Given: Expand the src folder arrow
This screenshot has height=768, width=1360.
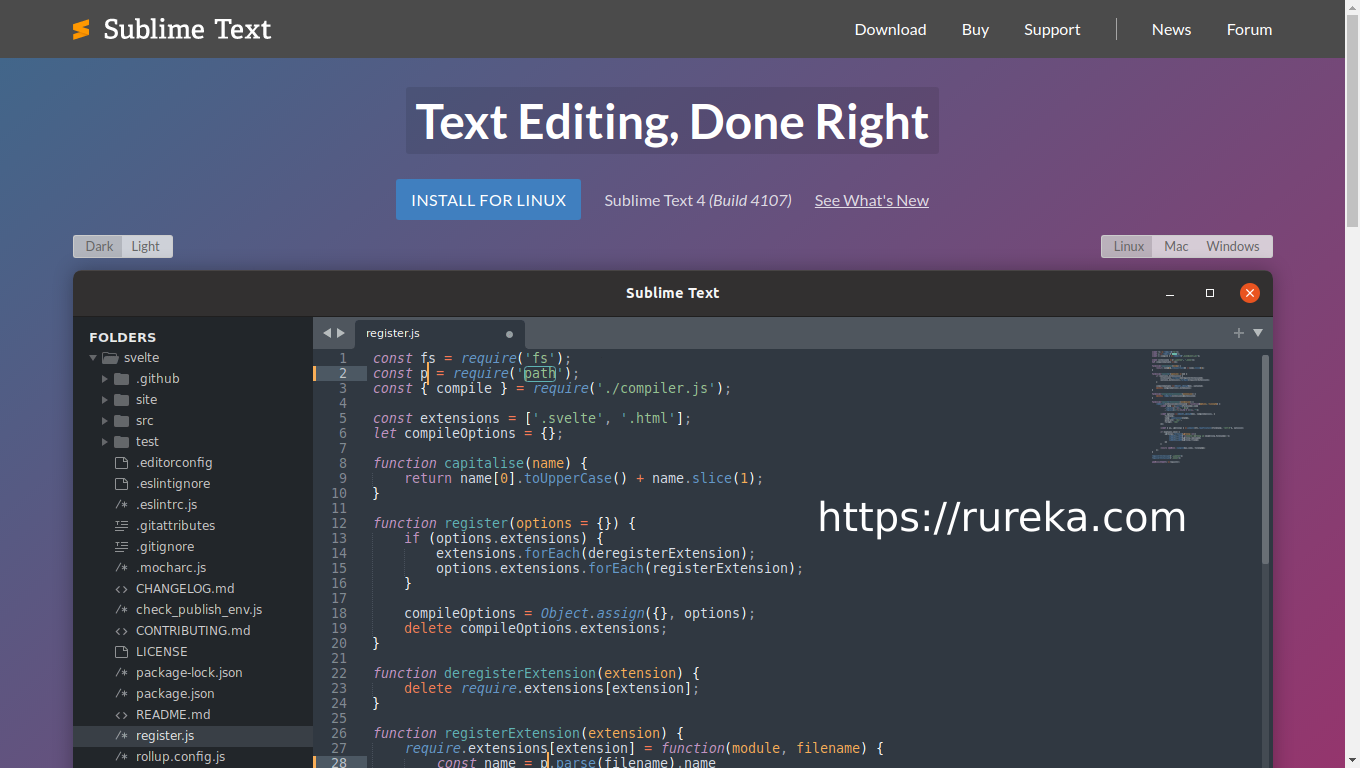Looking at the screenshot, I should point(105,421).
